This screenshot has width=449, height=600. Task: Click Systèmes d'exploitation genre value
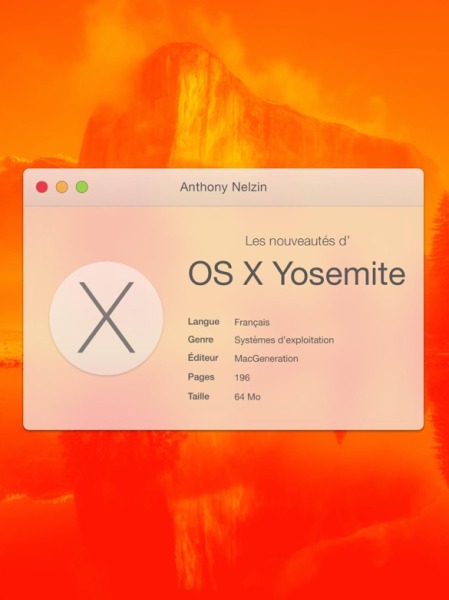pos(284,340)
